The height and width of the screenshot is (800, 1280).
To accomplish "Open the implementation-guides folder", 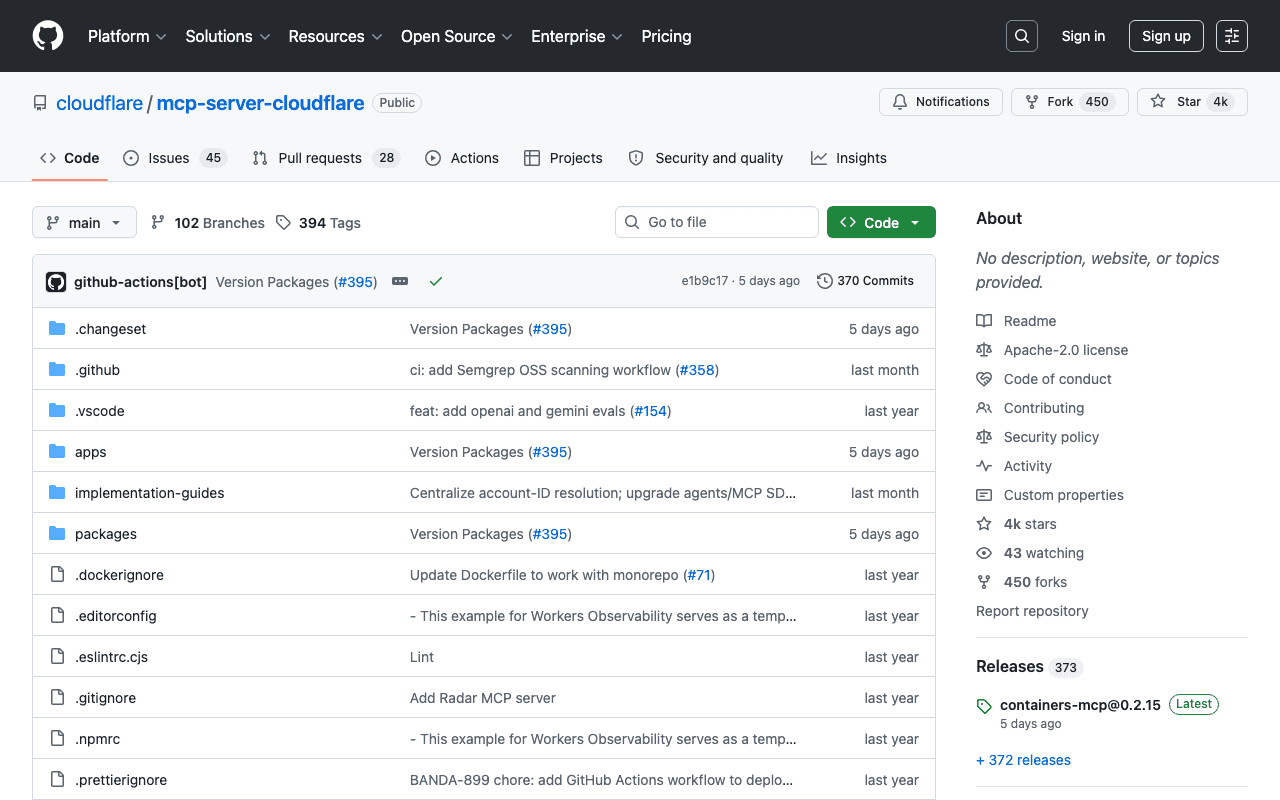I will tap(150, 493).
